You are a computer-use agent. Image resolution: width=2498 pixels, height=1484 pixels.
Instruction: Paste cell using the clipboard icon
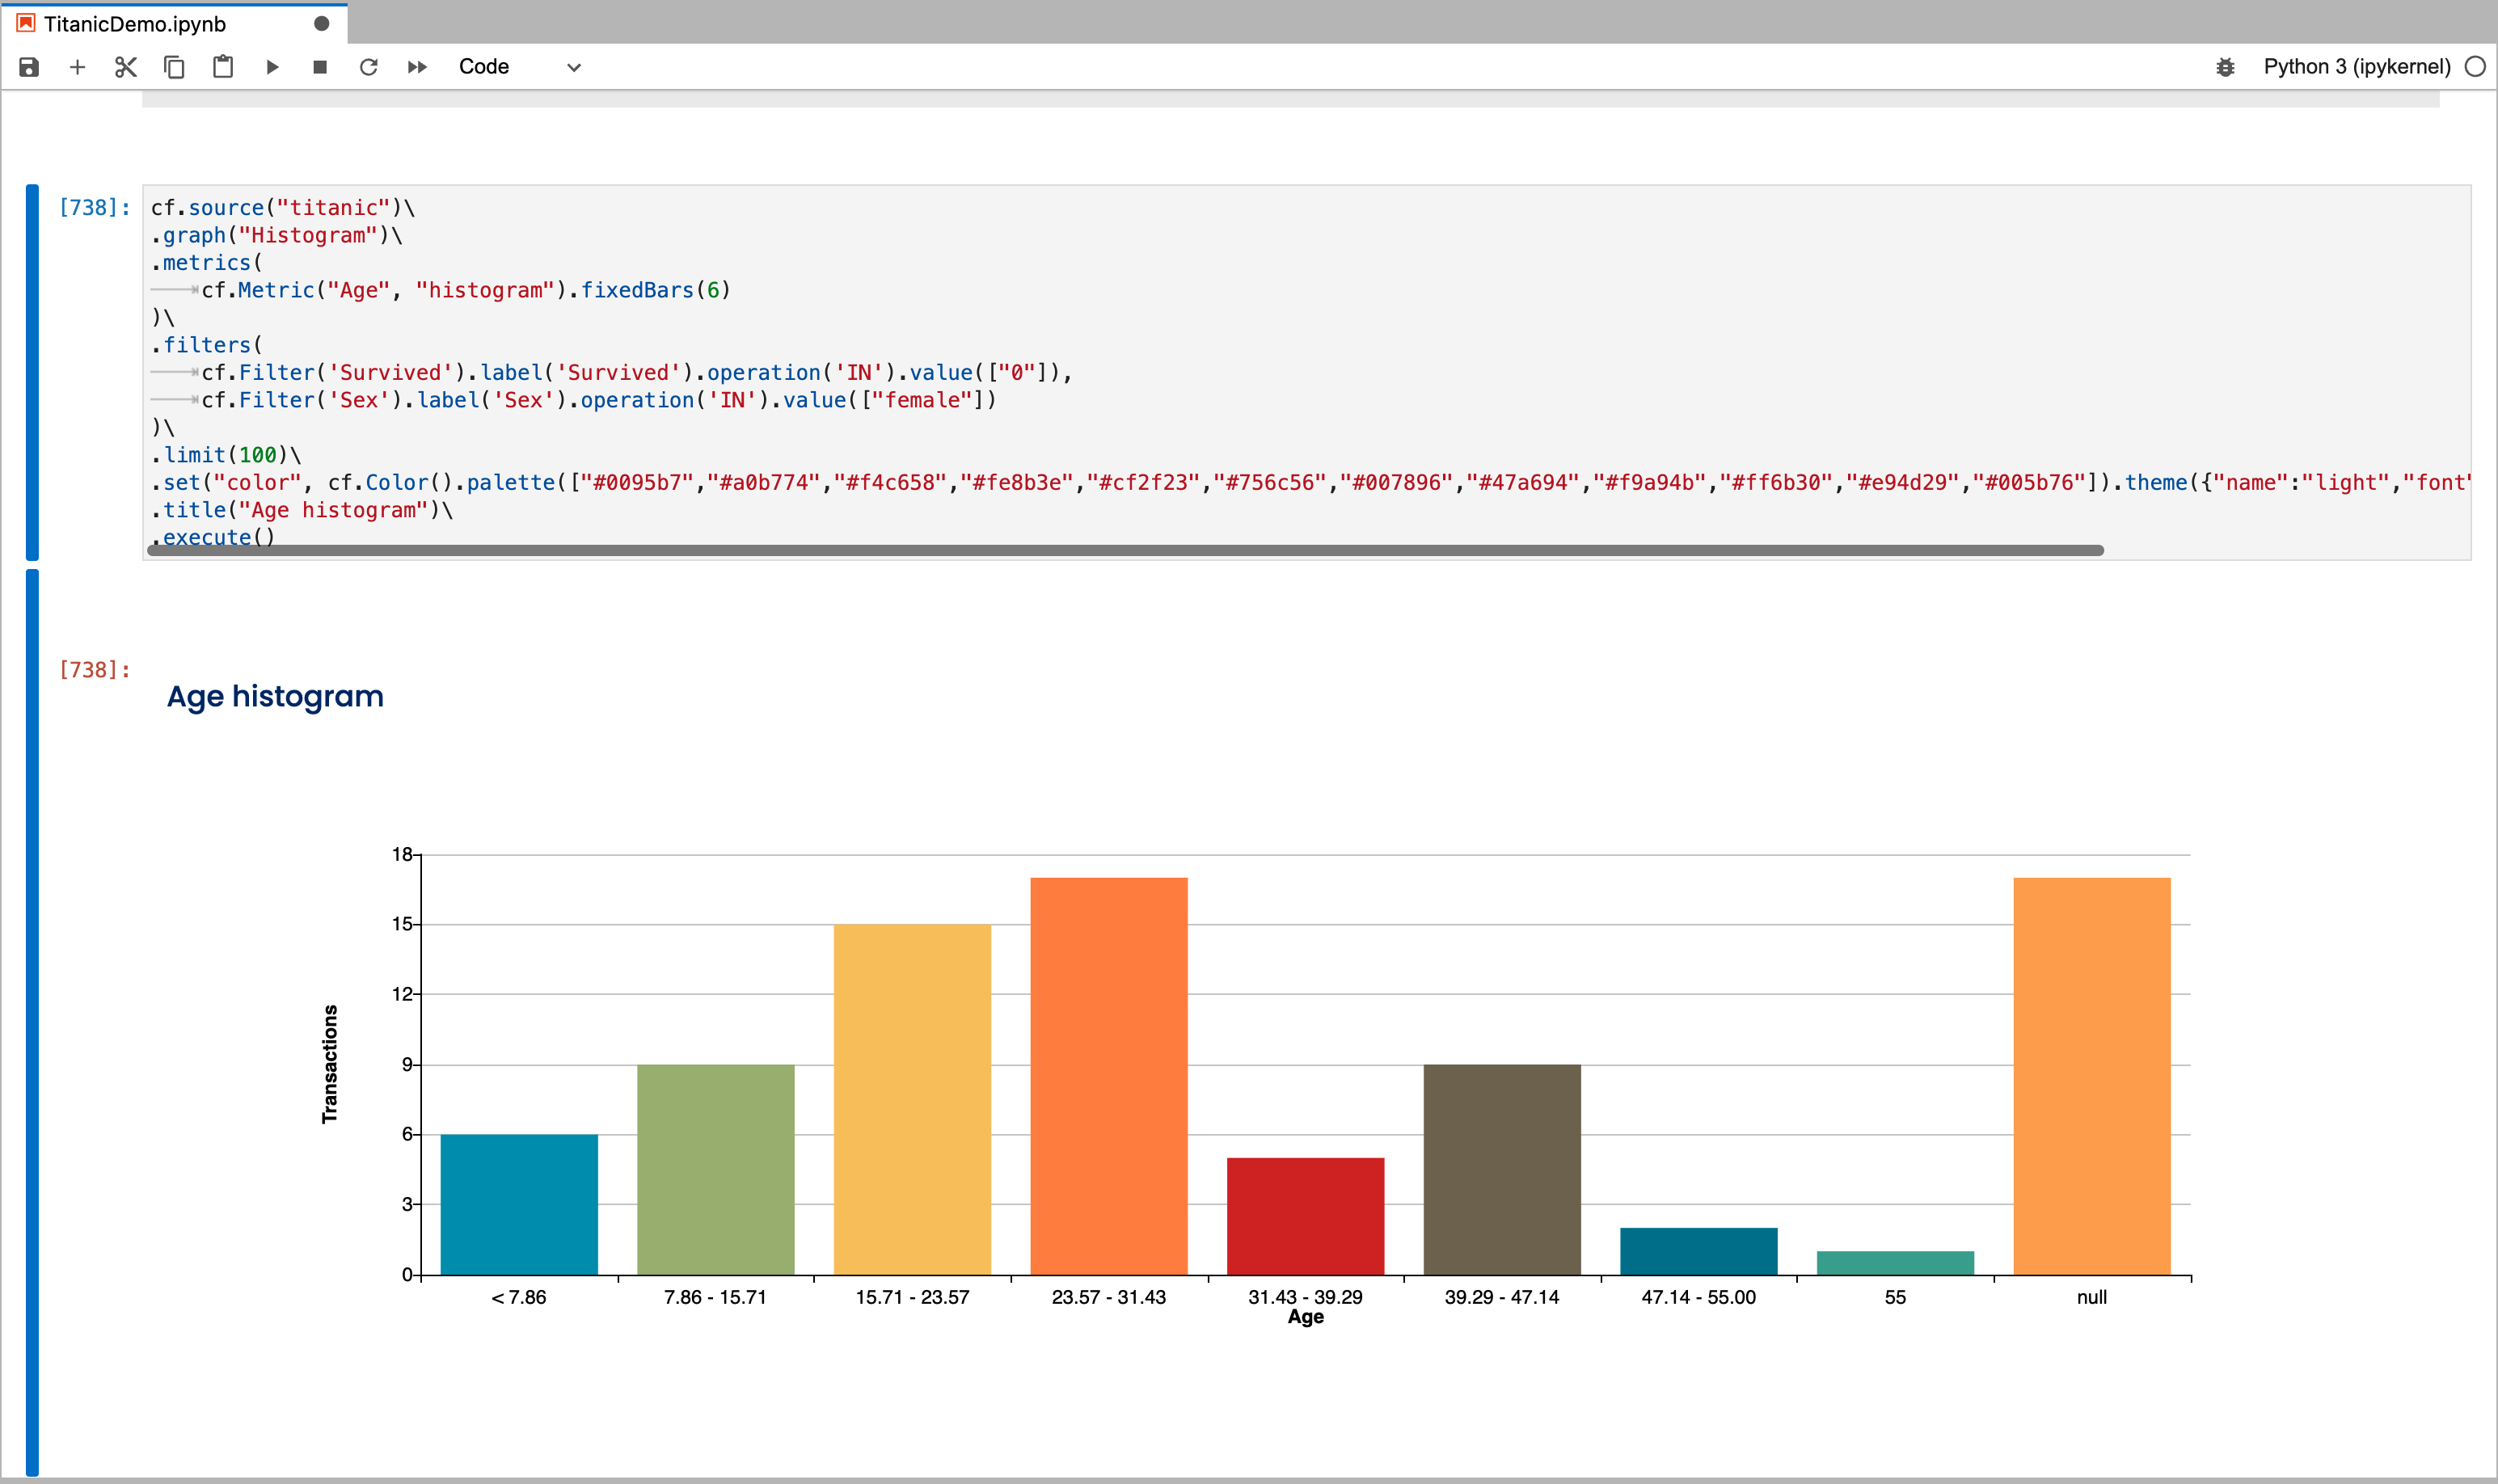pos(223,67)
